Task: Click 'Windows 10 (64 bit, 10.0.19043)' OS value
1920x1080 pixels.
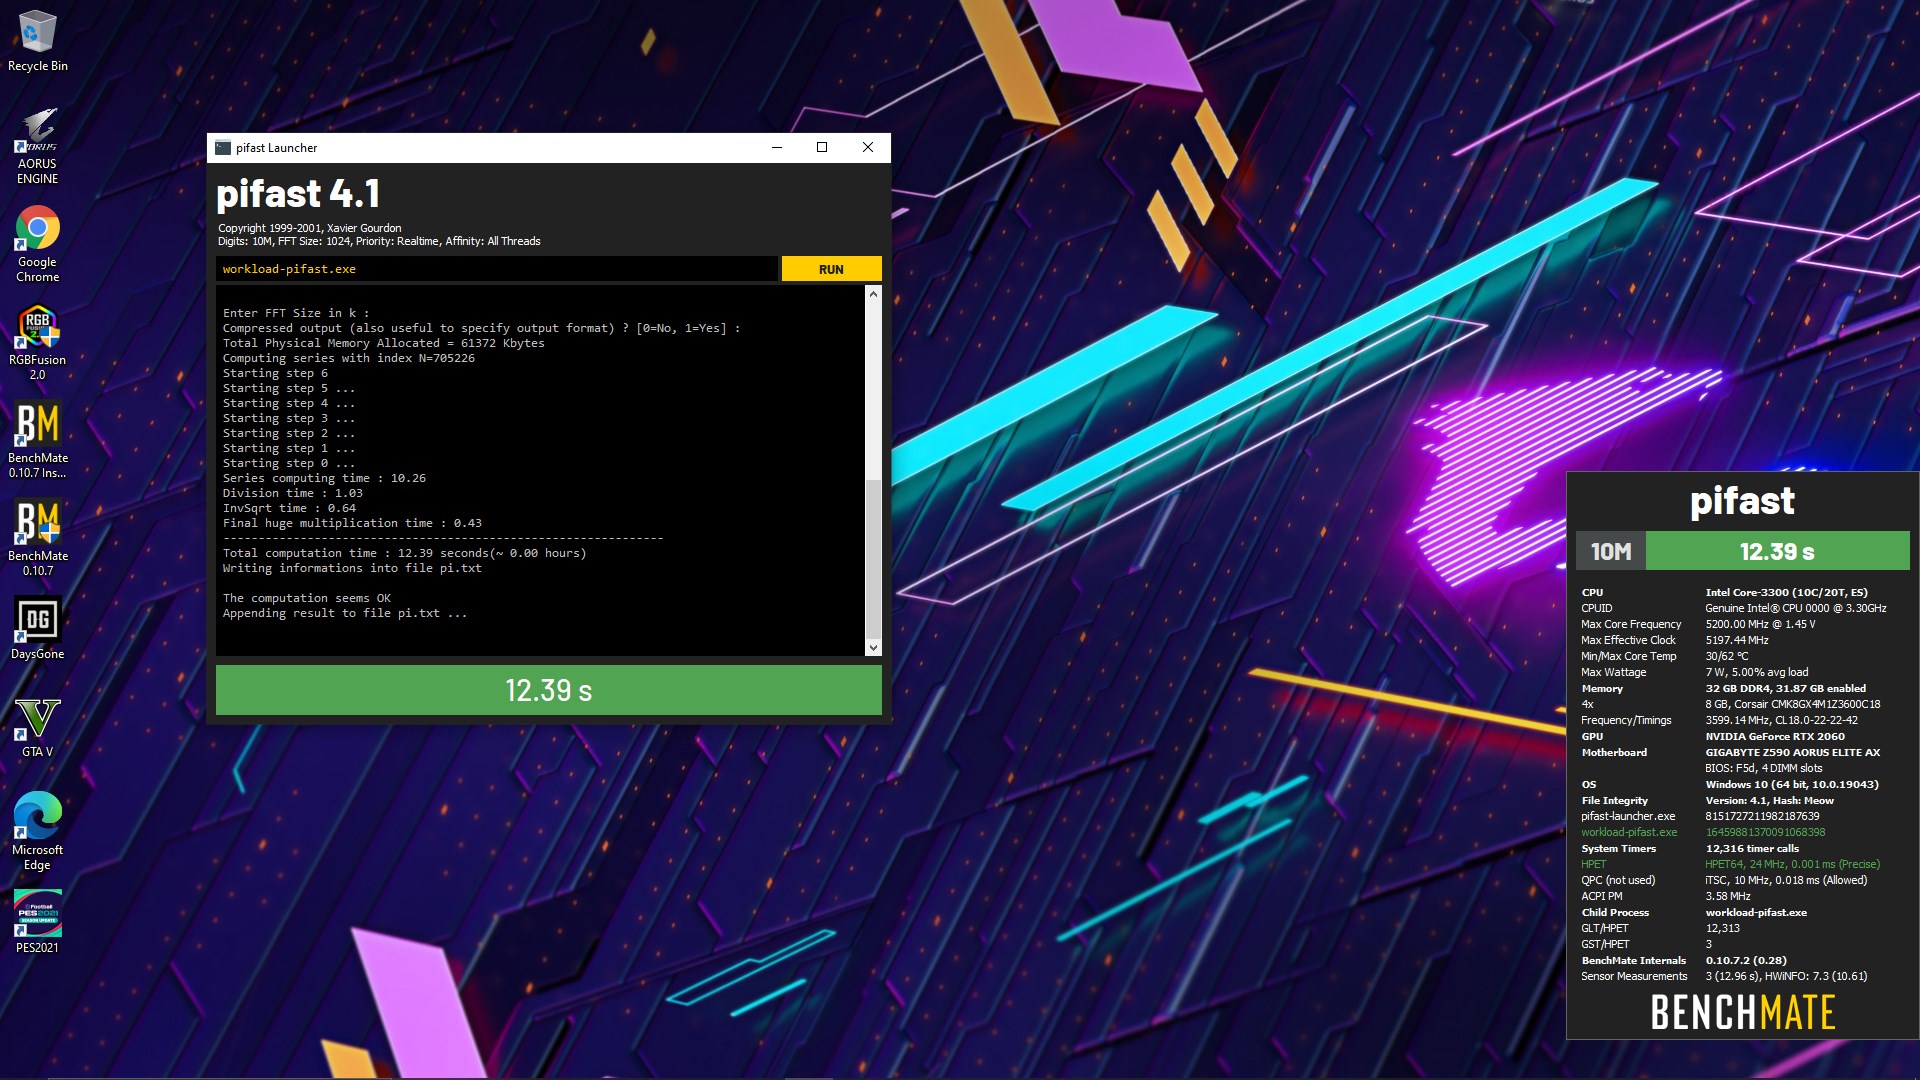Action: click(1791, 784)
